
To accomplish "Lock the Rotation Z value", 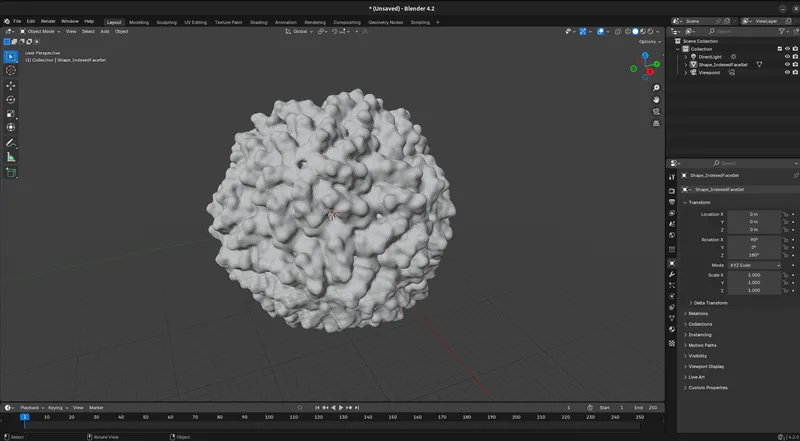I will [786, 255].
